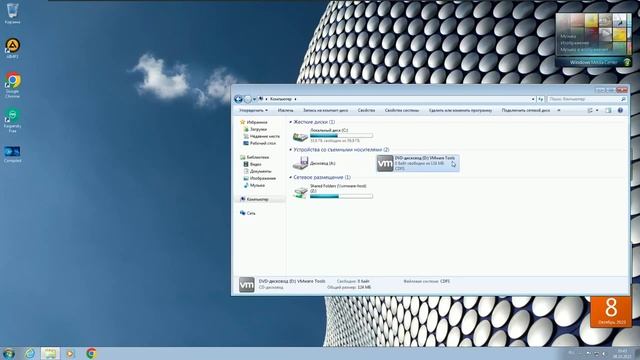Image resolution: width=640 pixels, height=360 pixels.
Task: Click the taskbar volume icon
Action: 604,353
